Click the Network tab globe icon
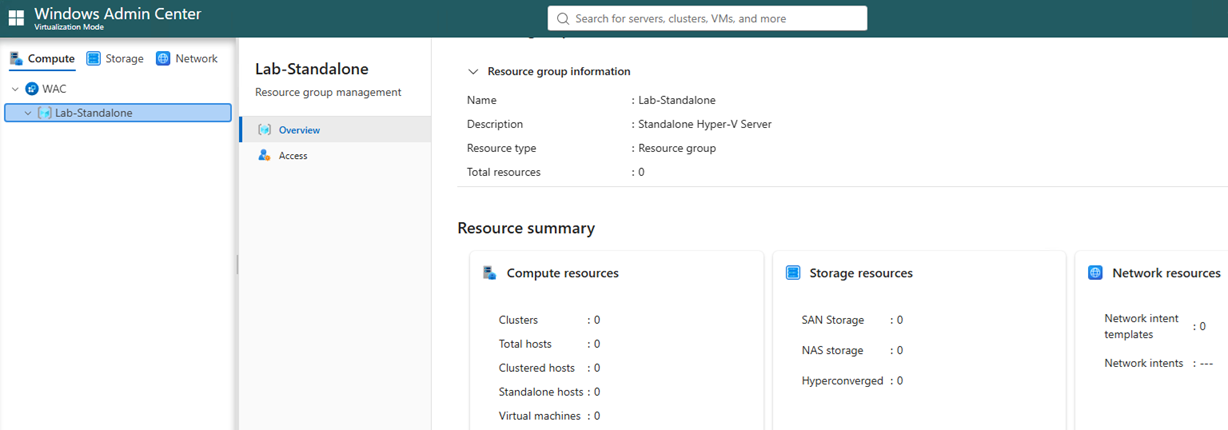This screenshot has height=430, width=1228. coord(163,59)
